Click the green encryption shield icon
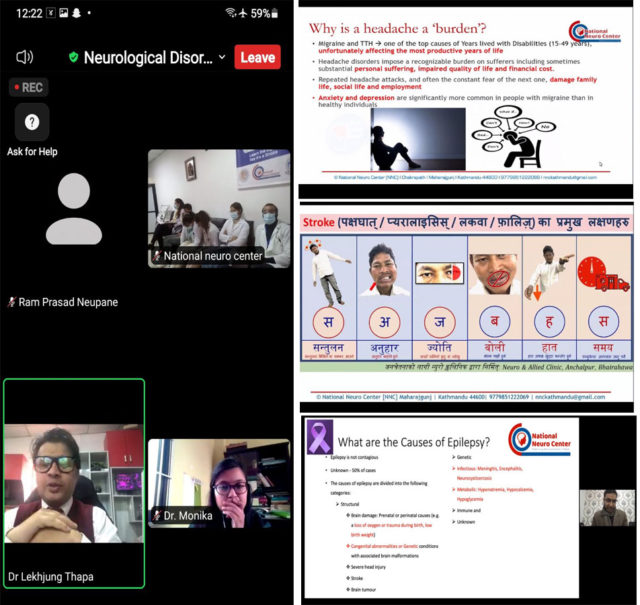The width and height of the screenshot is (640, 605). pyautogui.click(x=73, y=57)
